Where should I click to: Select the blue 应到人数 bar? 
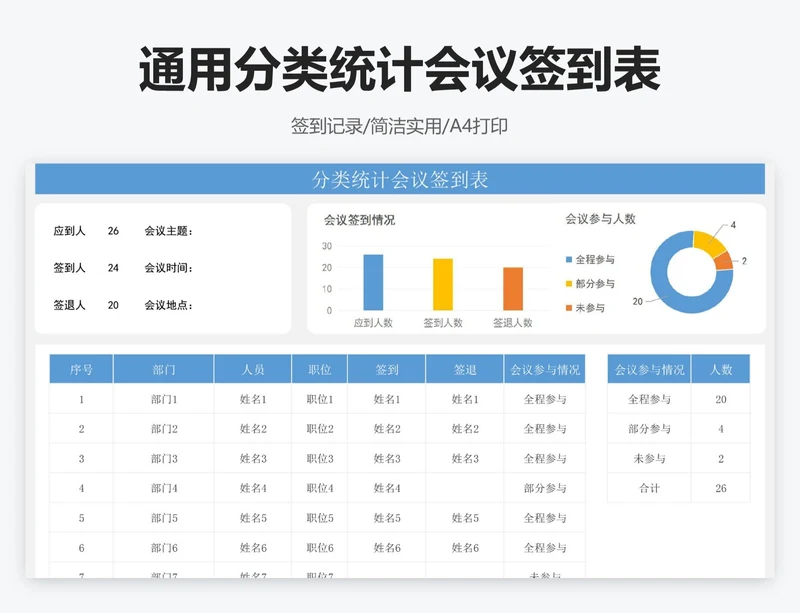point(373,282)
